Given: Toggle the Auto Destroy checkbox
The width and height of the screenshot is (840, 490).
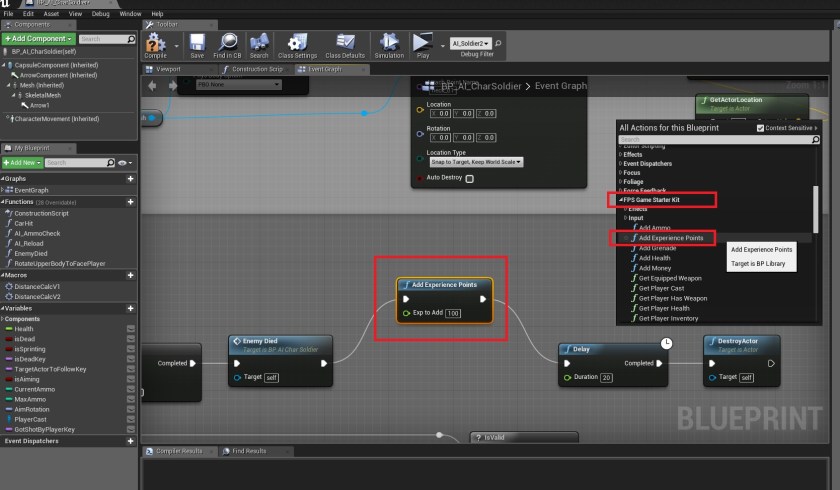Looking at the screenshot, I should coord(470,179).
